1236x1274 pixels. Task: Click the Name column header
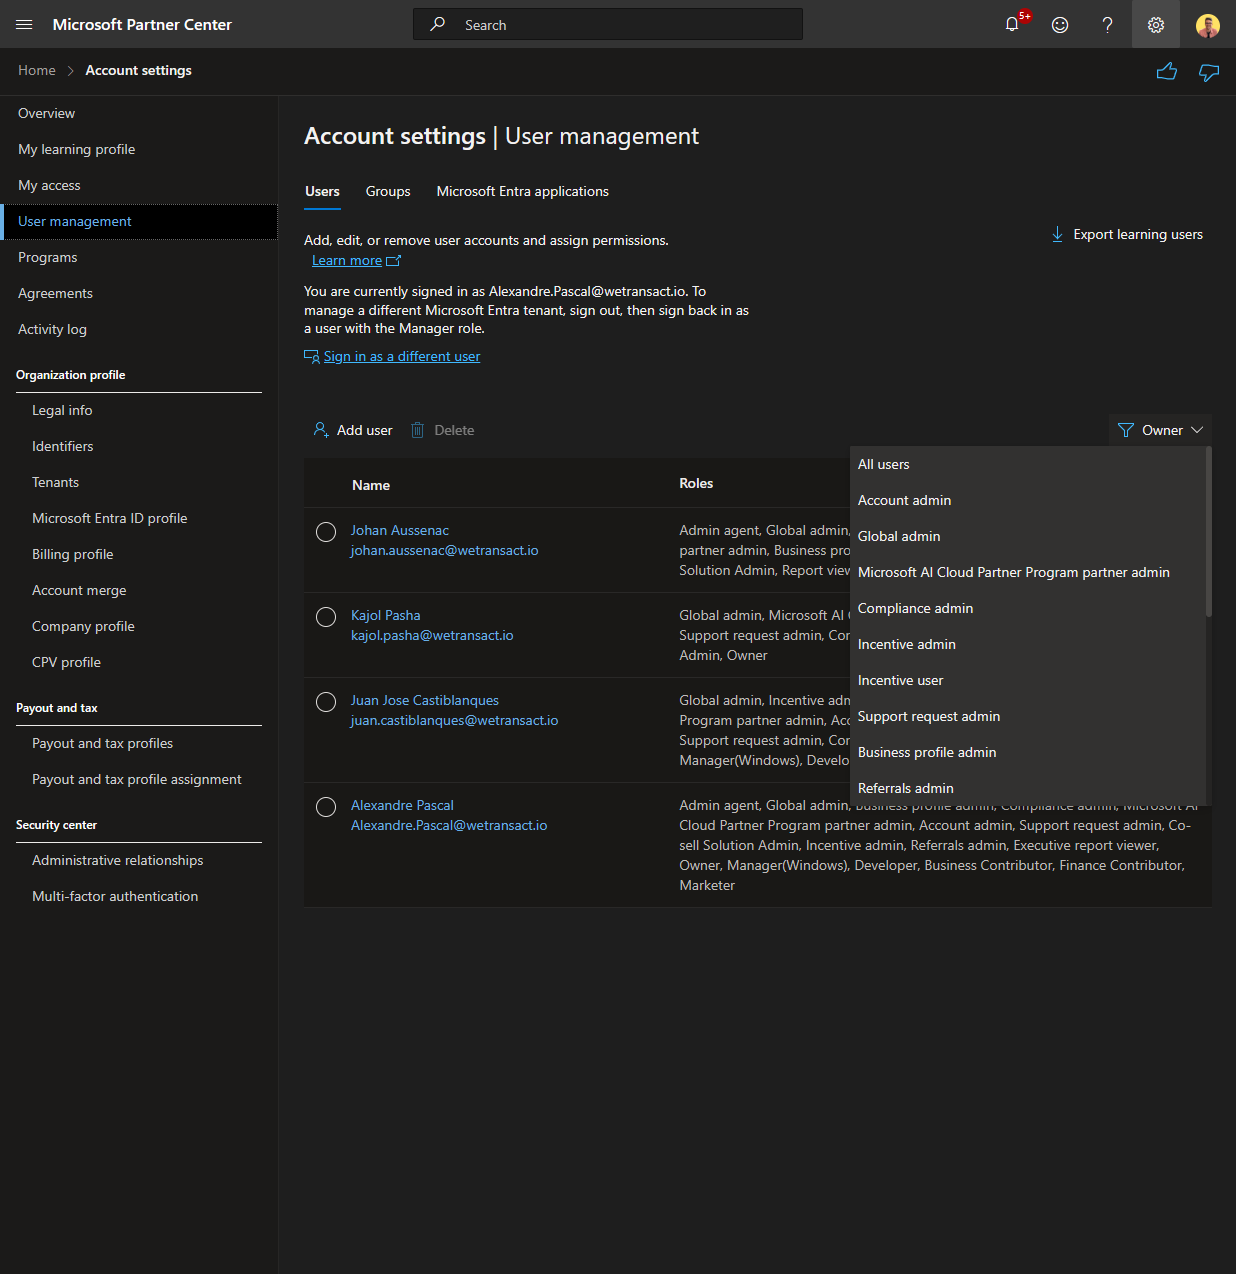pyautogui.click(x=371, y=485)
